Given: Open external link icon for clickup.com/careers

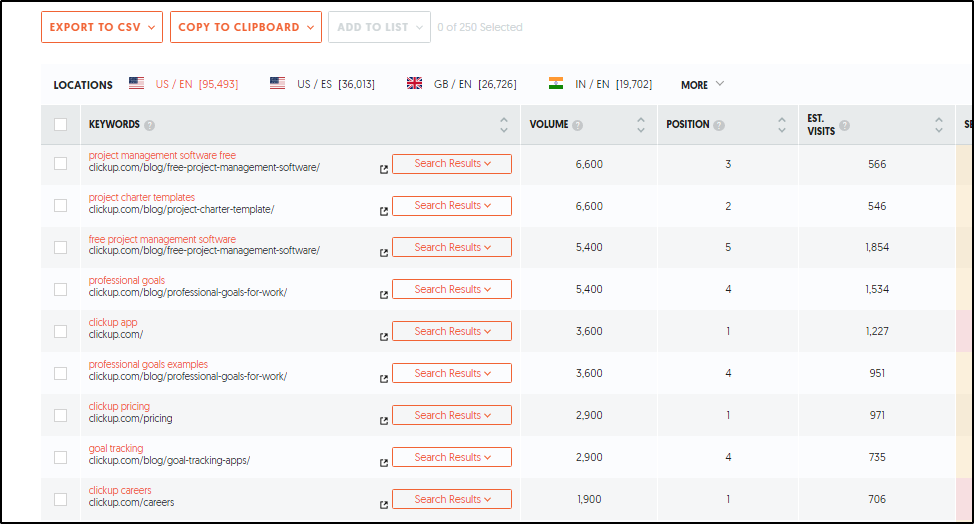Looking at the screenshot, I should click(x=384, y=505).
